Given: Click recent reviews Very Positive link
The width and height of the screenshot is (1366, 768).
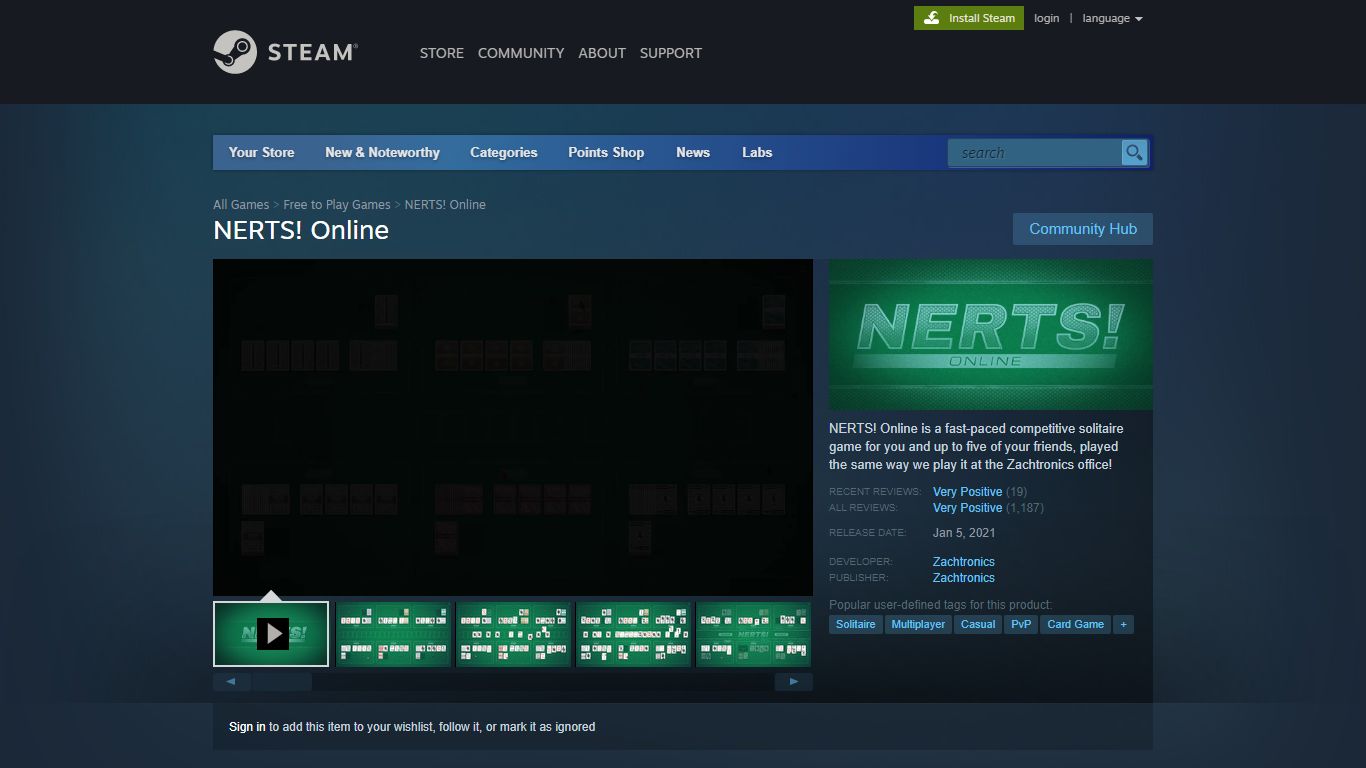Looking at the screenshot, I should click(967, 491).
